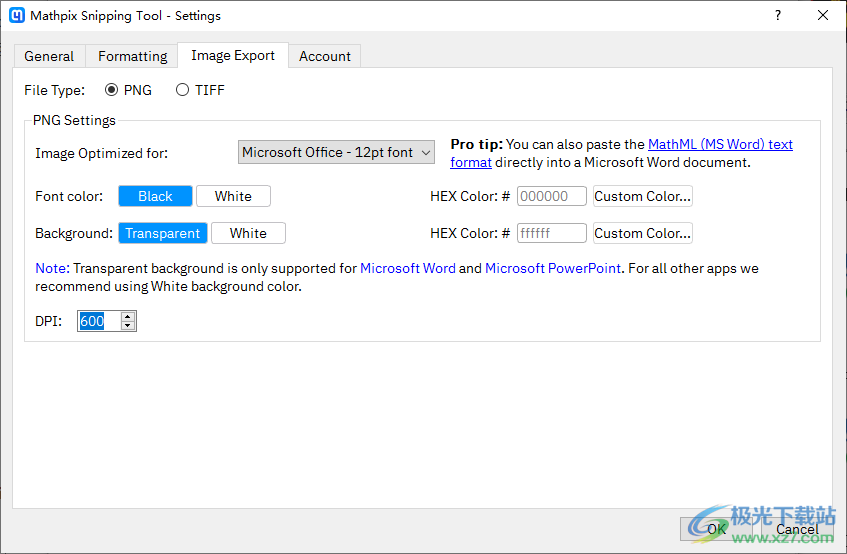The height and width of the screenshot is (554, 847).
Task: Set font color to White
Action: click(233, 196)
